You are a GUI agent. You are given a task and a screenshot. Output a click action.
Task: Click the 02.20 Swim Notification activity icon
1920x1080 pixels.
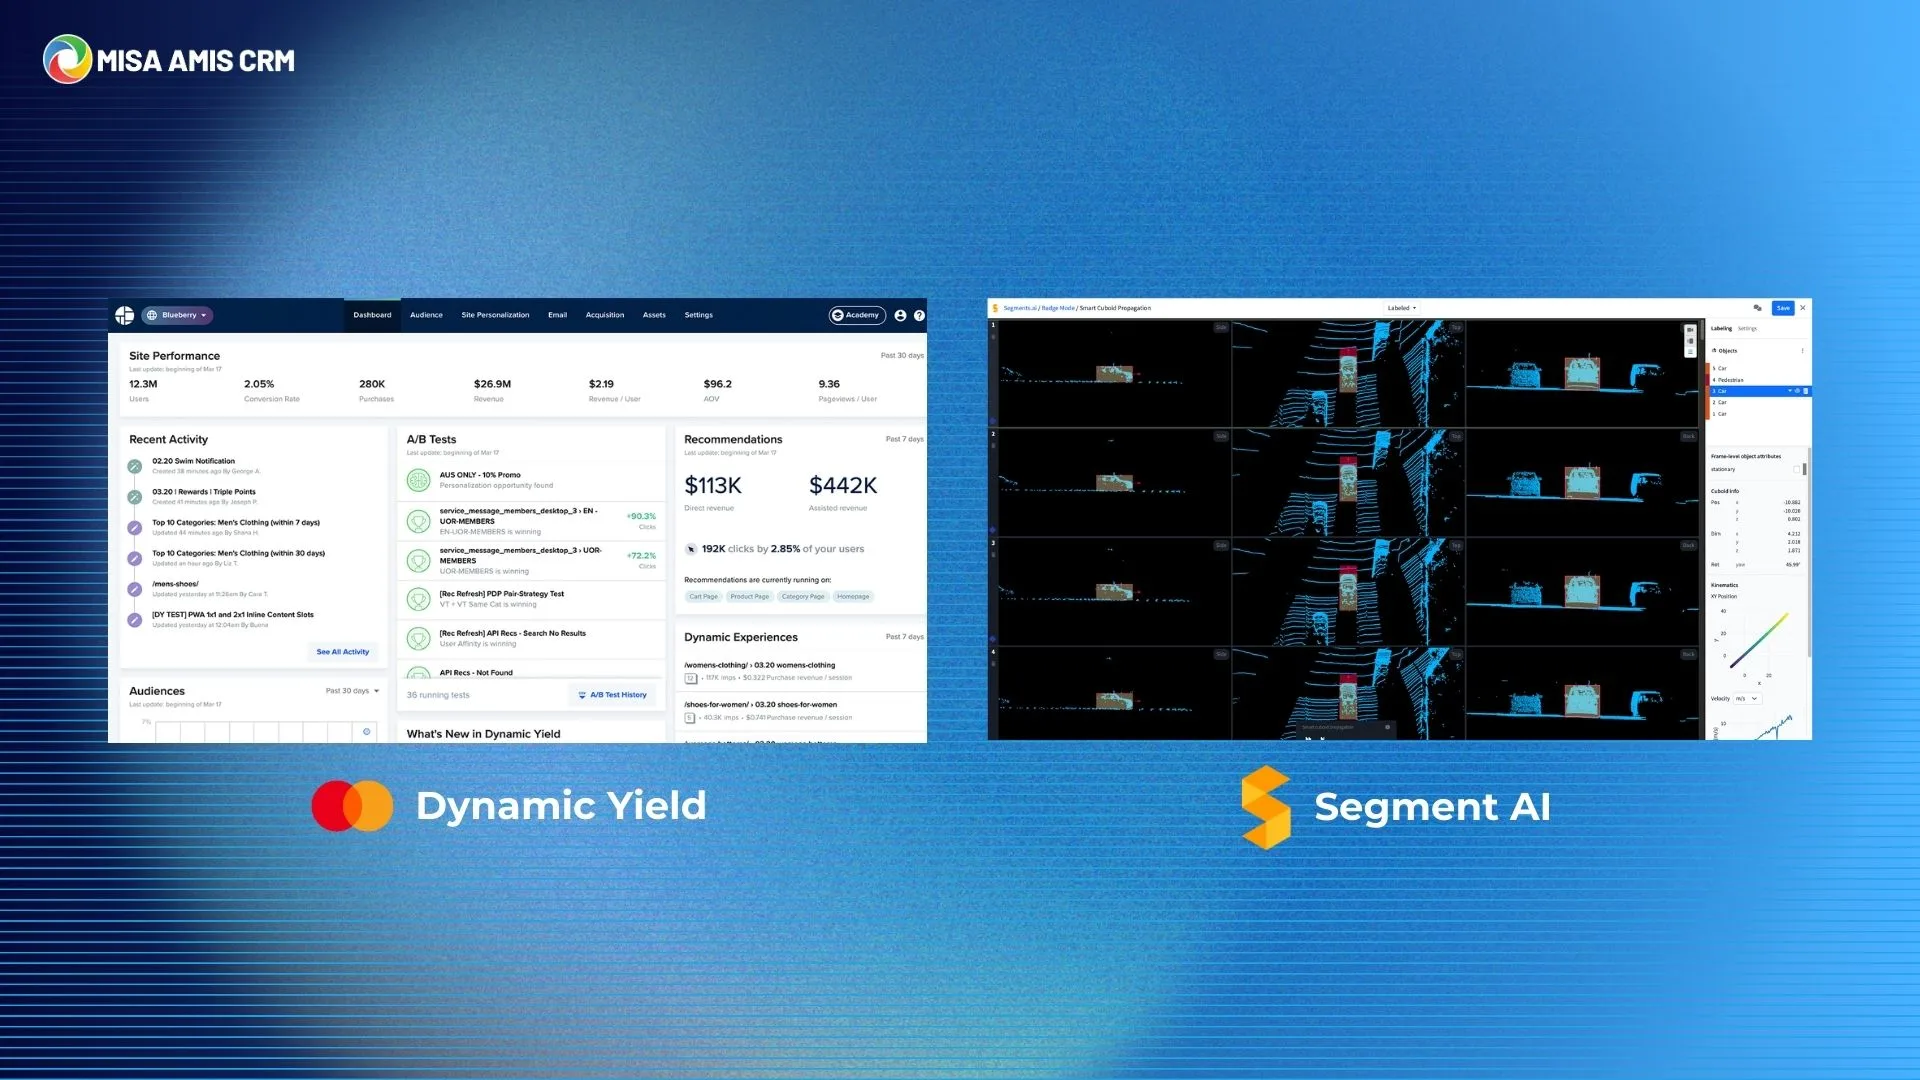pos(134,466)
